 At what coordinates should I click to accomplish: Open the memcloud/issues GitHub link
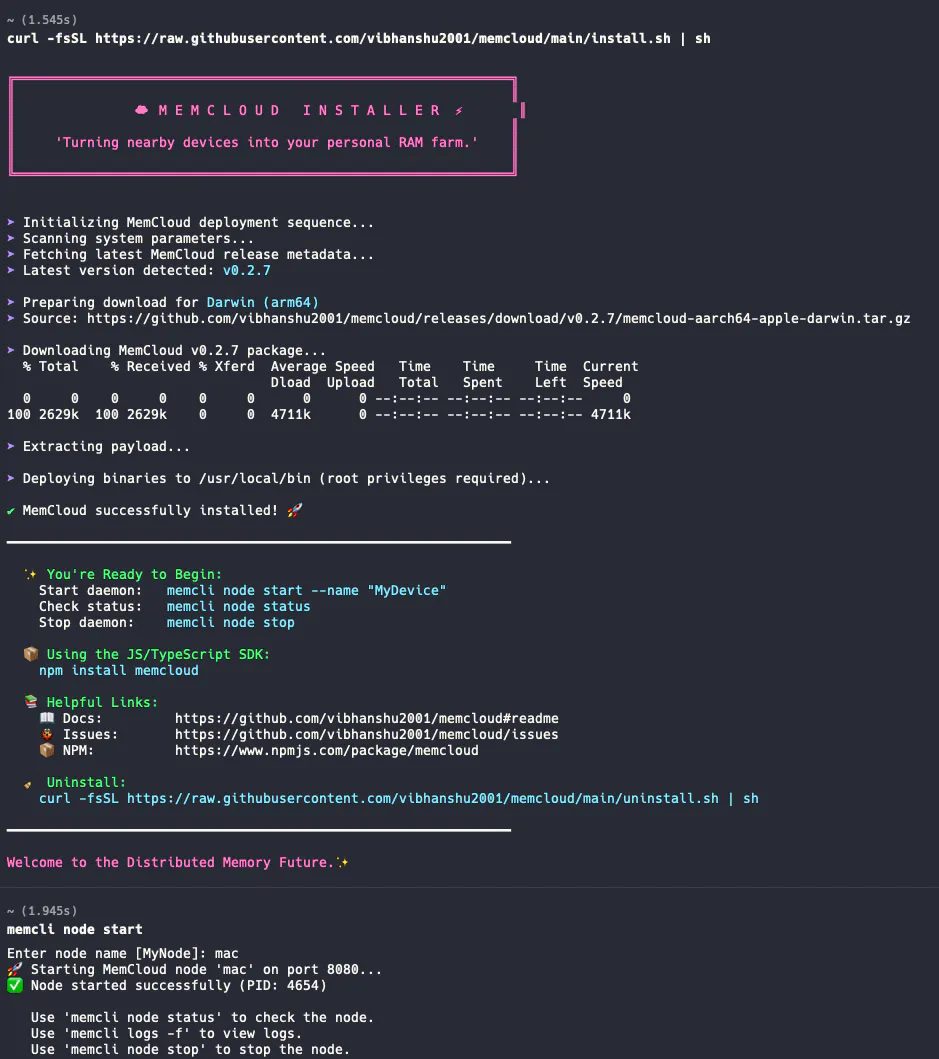click(367, 734)
